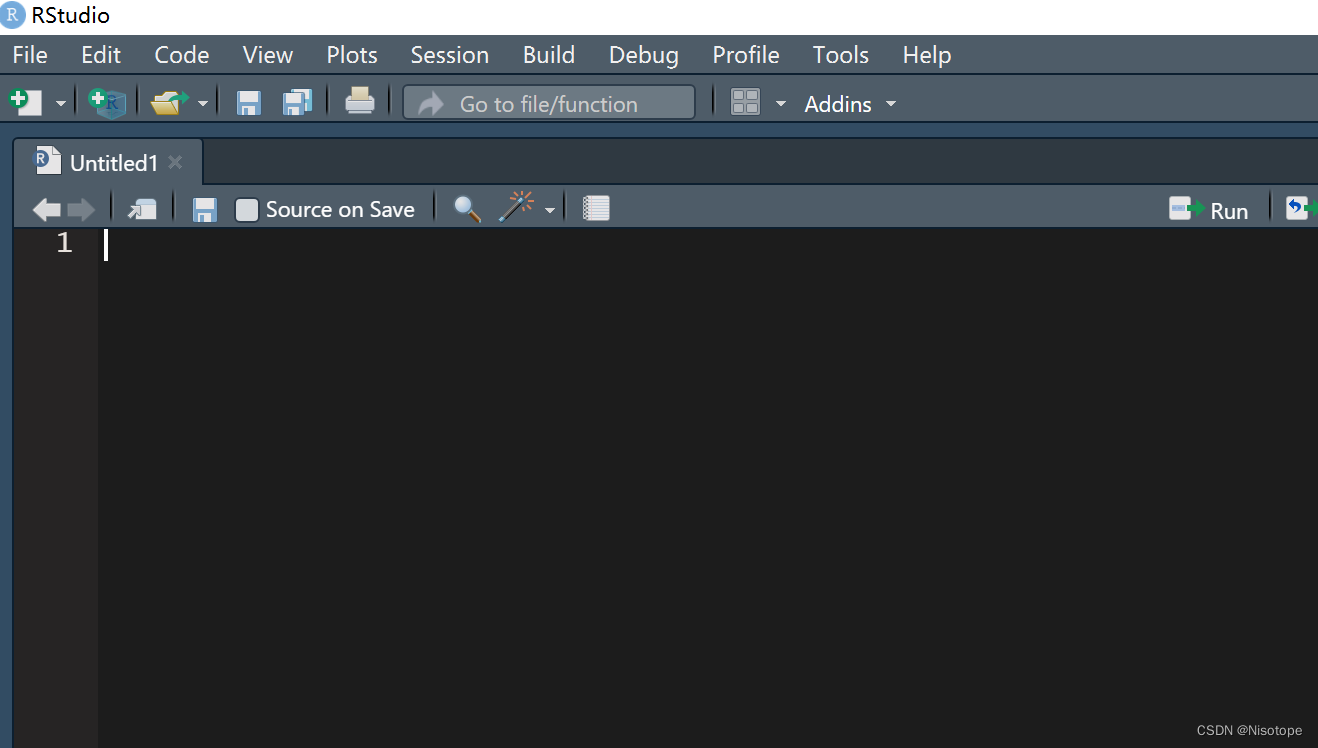
Task: Expand the Code Tools dropdown arrow
Action: (549, 210)
